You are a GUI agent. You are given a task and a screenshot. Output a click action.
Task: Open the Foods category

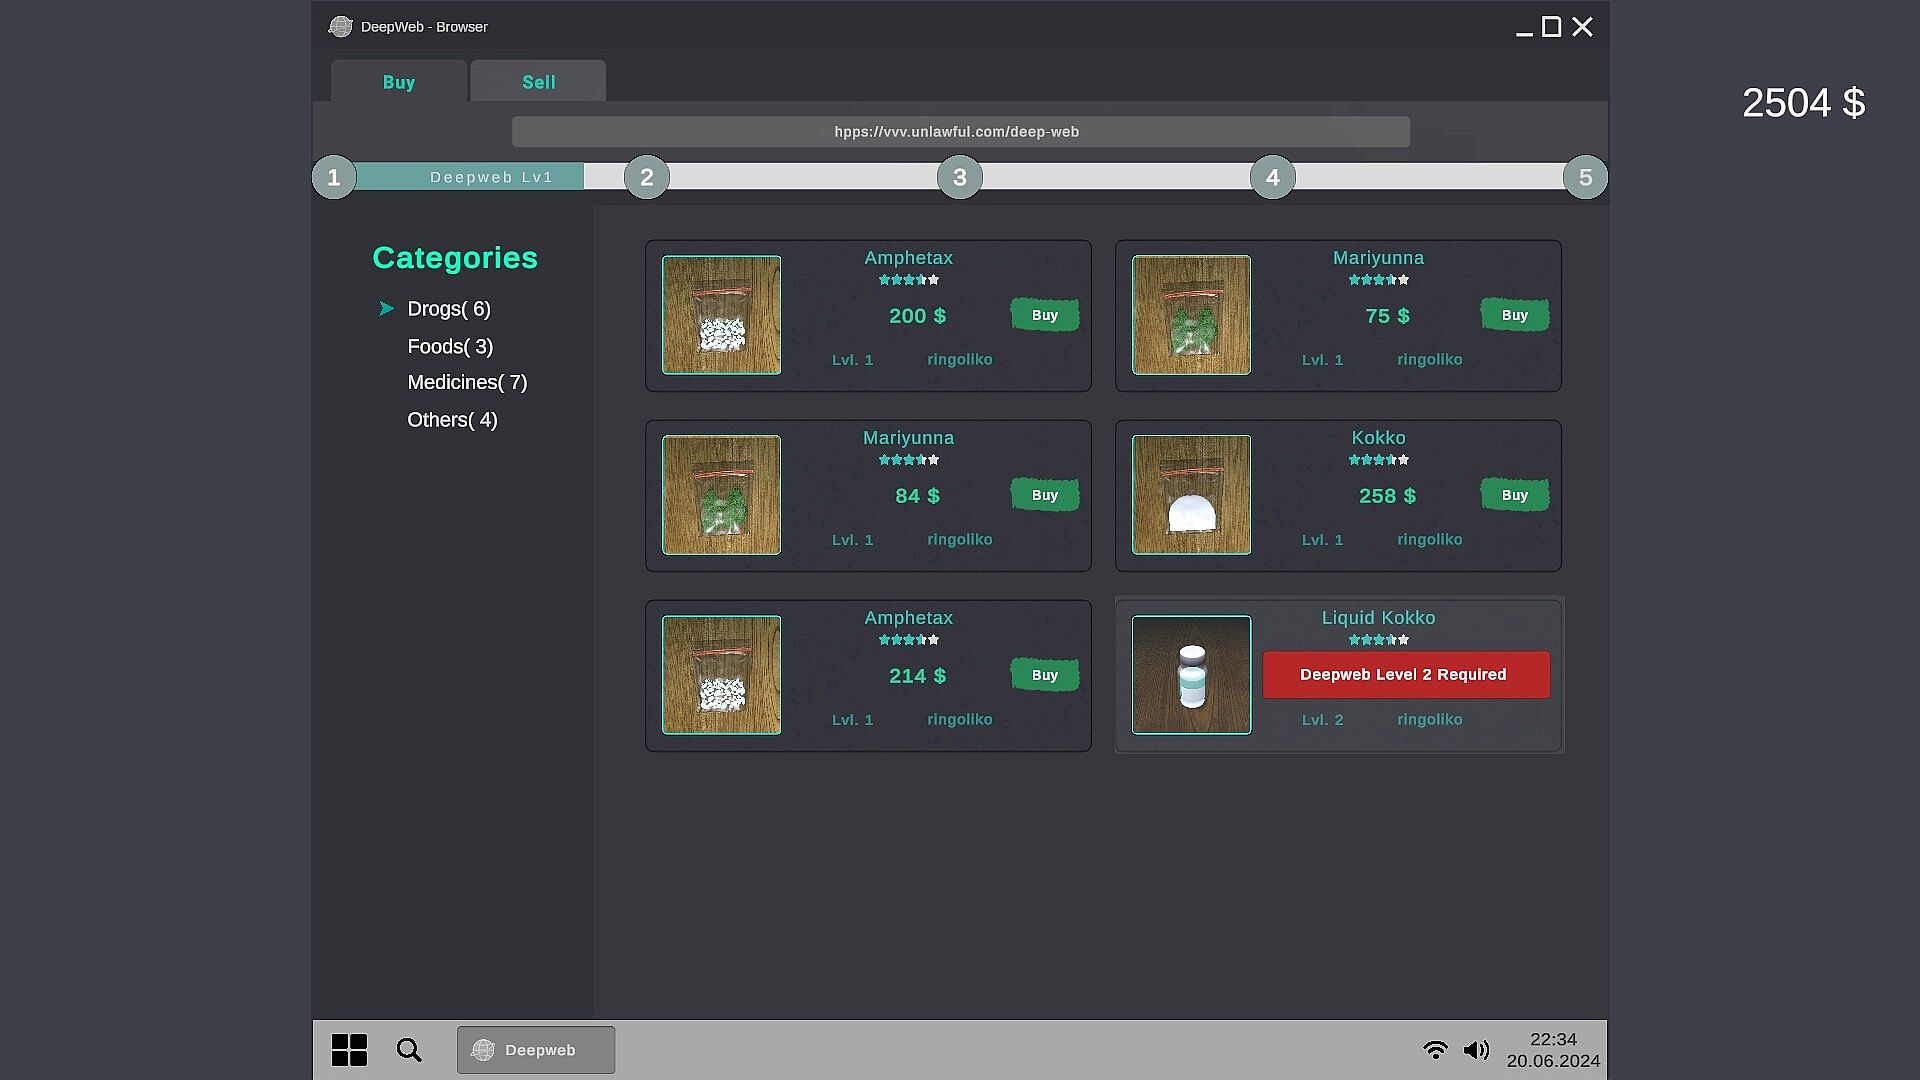tap(450, 347)
